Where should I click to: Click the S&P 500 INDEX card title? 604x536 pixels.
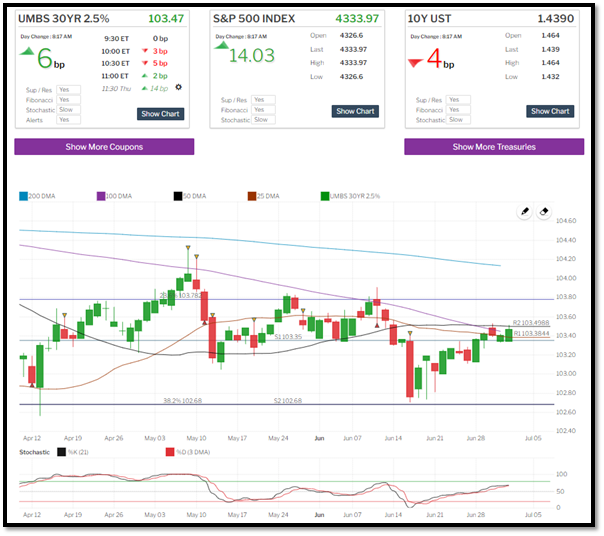pyautogui.click(x=254, y=18)
